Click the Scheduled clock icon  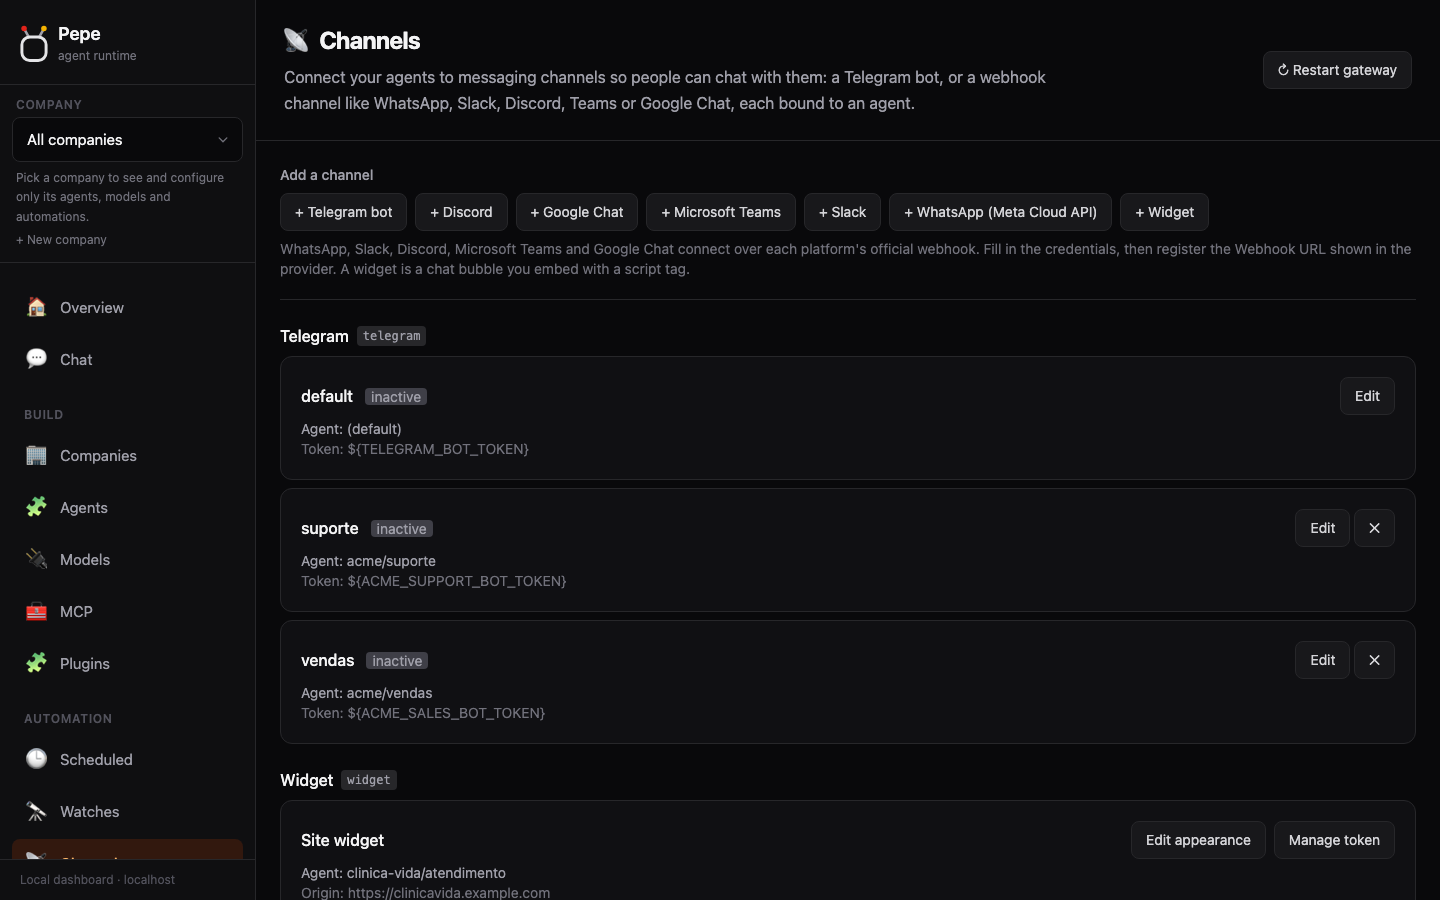pyautogui.click(x=37, y=759)
